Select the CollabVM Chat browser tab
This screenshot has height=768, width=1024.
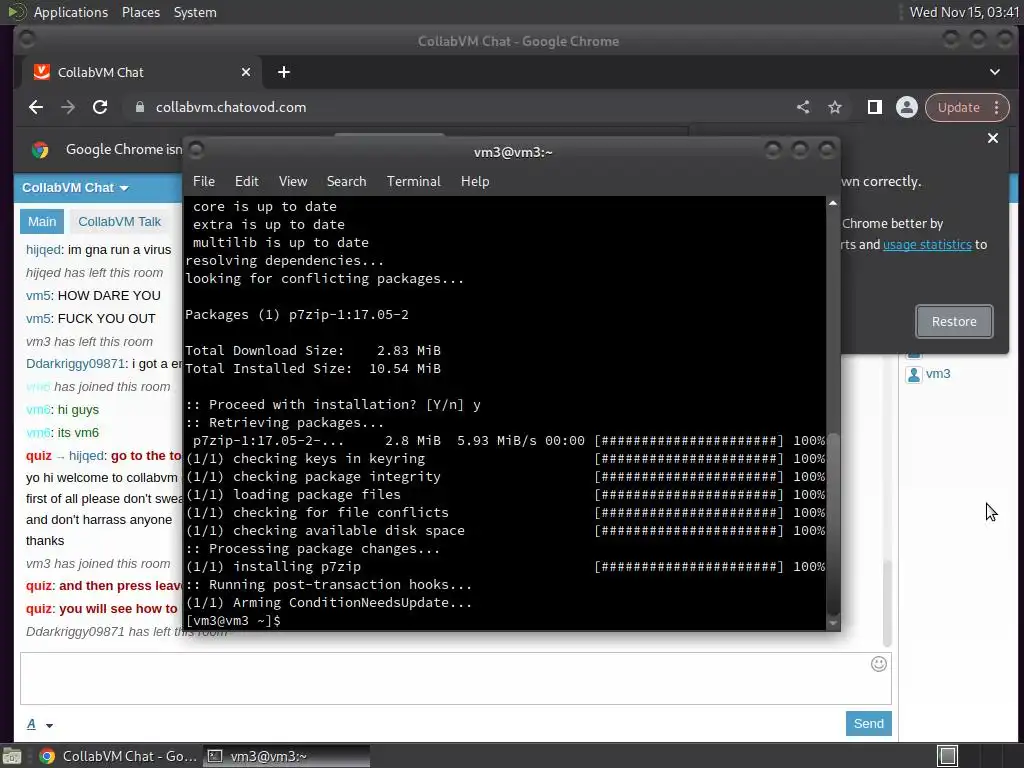[142, 72]
